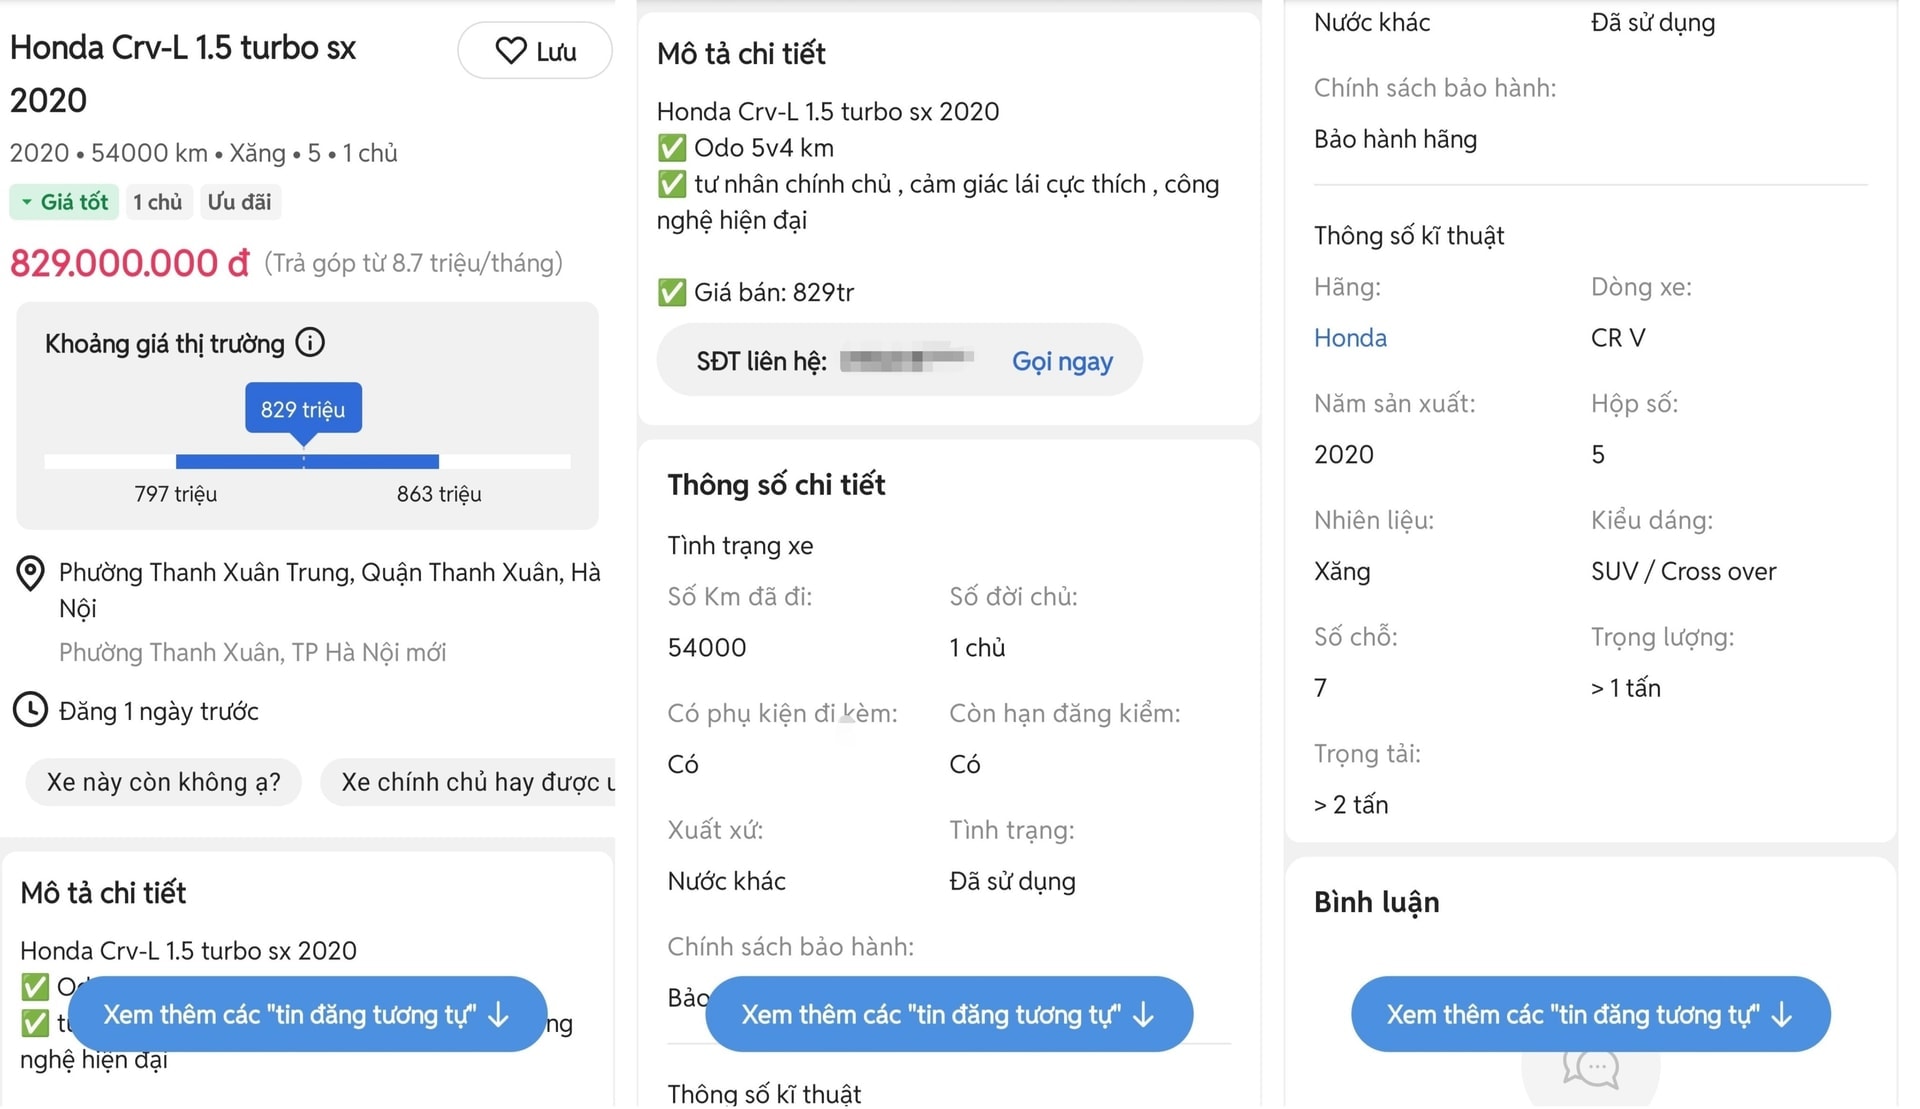Click green checkmark beside Giá bán: 829tr
Image resolution: width=1920 pixels, height=1109 pixels.
coord(671,292)
